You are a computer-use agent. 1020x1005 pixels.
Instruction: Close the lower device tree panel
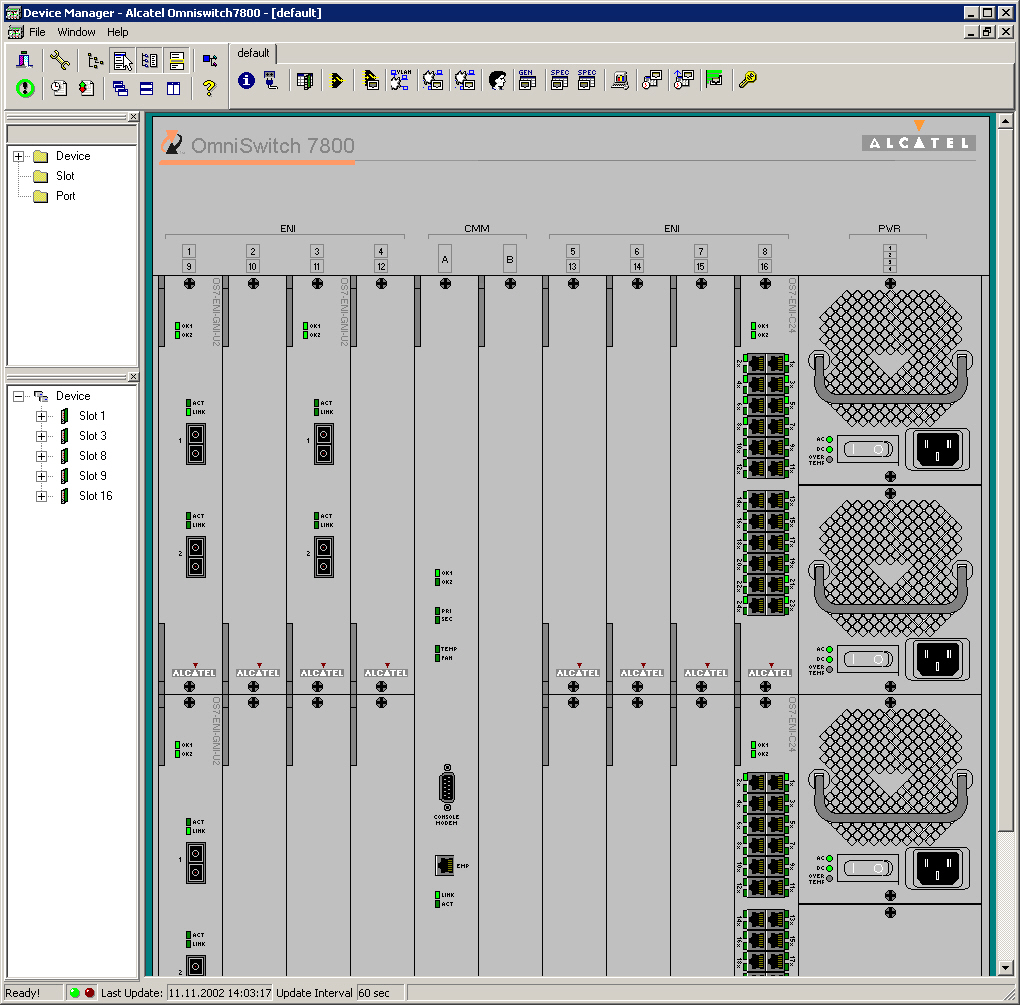(x=133, y=377)
